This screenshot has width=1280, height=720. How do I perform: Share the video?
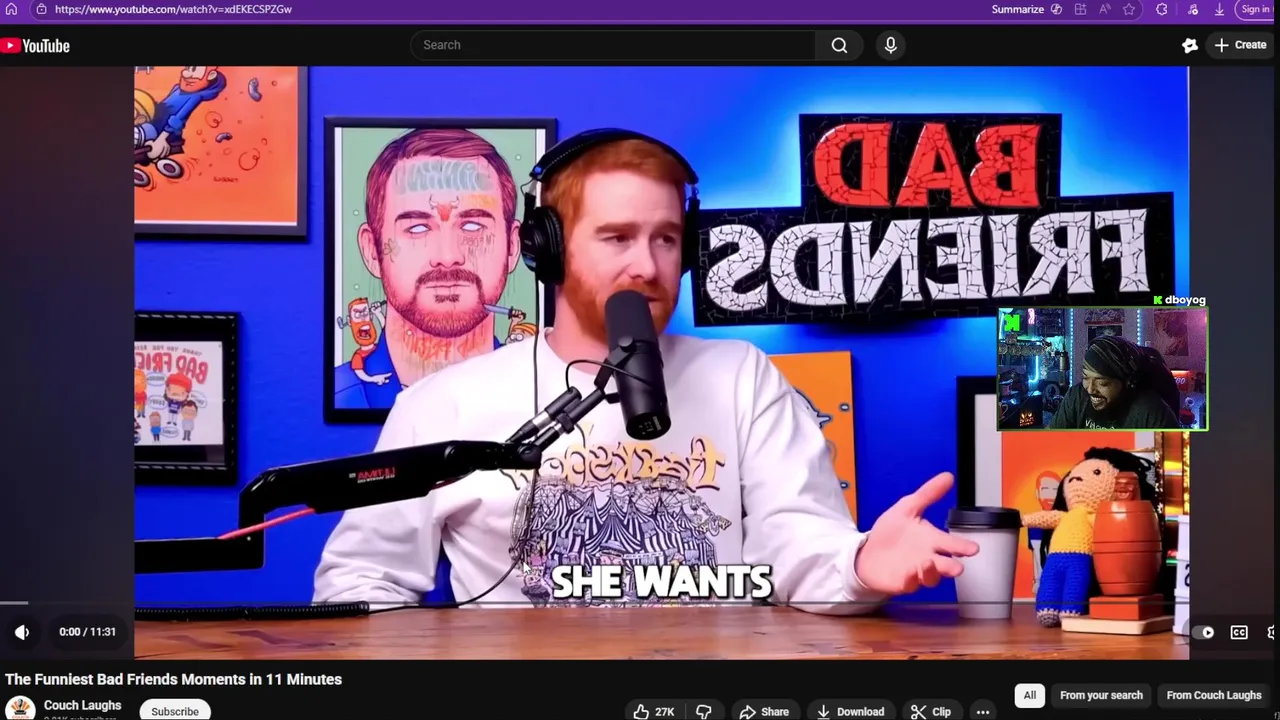coord(764,712)
